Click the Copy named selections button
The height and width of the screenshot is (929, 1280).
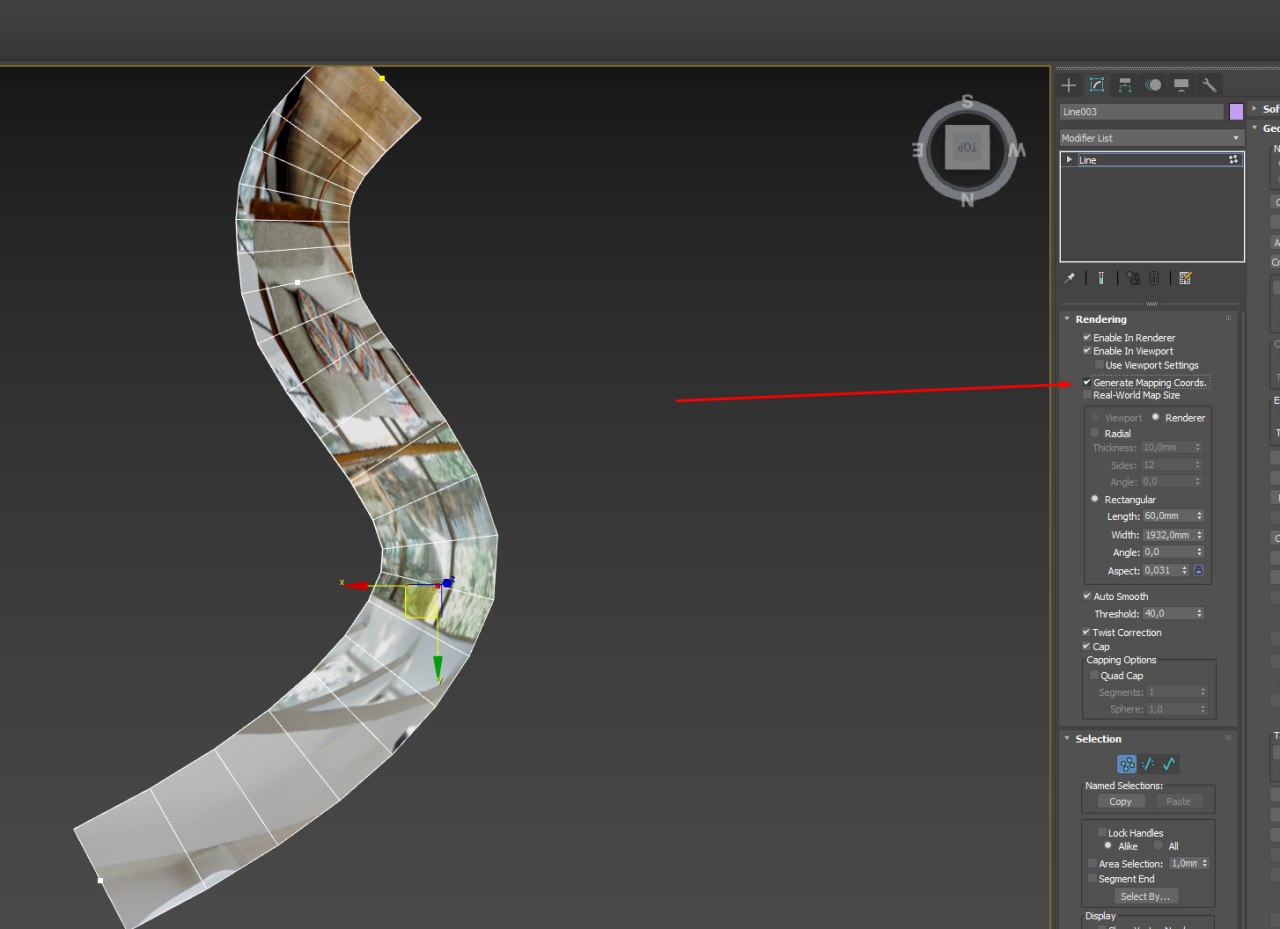tap(1120, 801)
